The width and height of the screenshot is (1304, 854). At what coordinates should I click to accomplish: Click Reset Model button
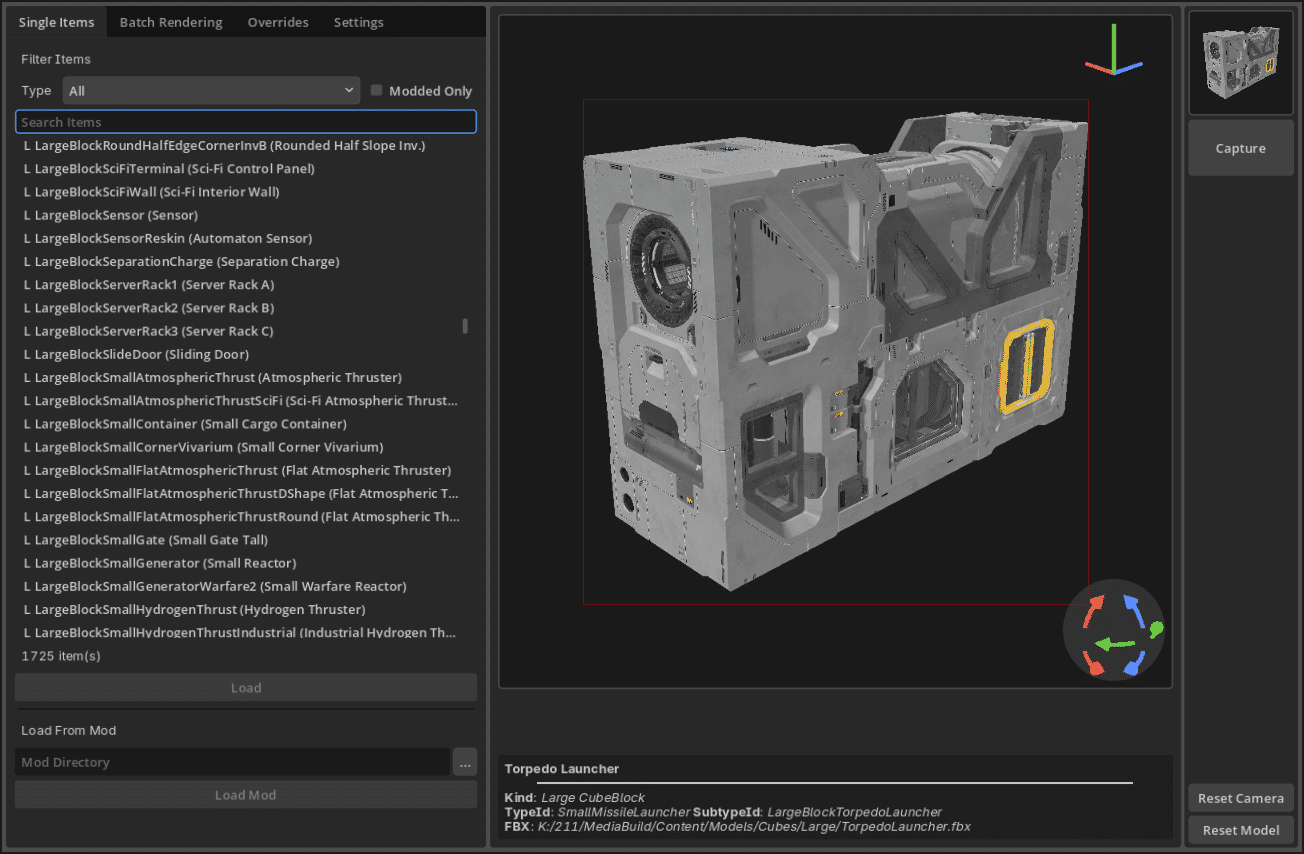[1241, 830]
